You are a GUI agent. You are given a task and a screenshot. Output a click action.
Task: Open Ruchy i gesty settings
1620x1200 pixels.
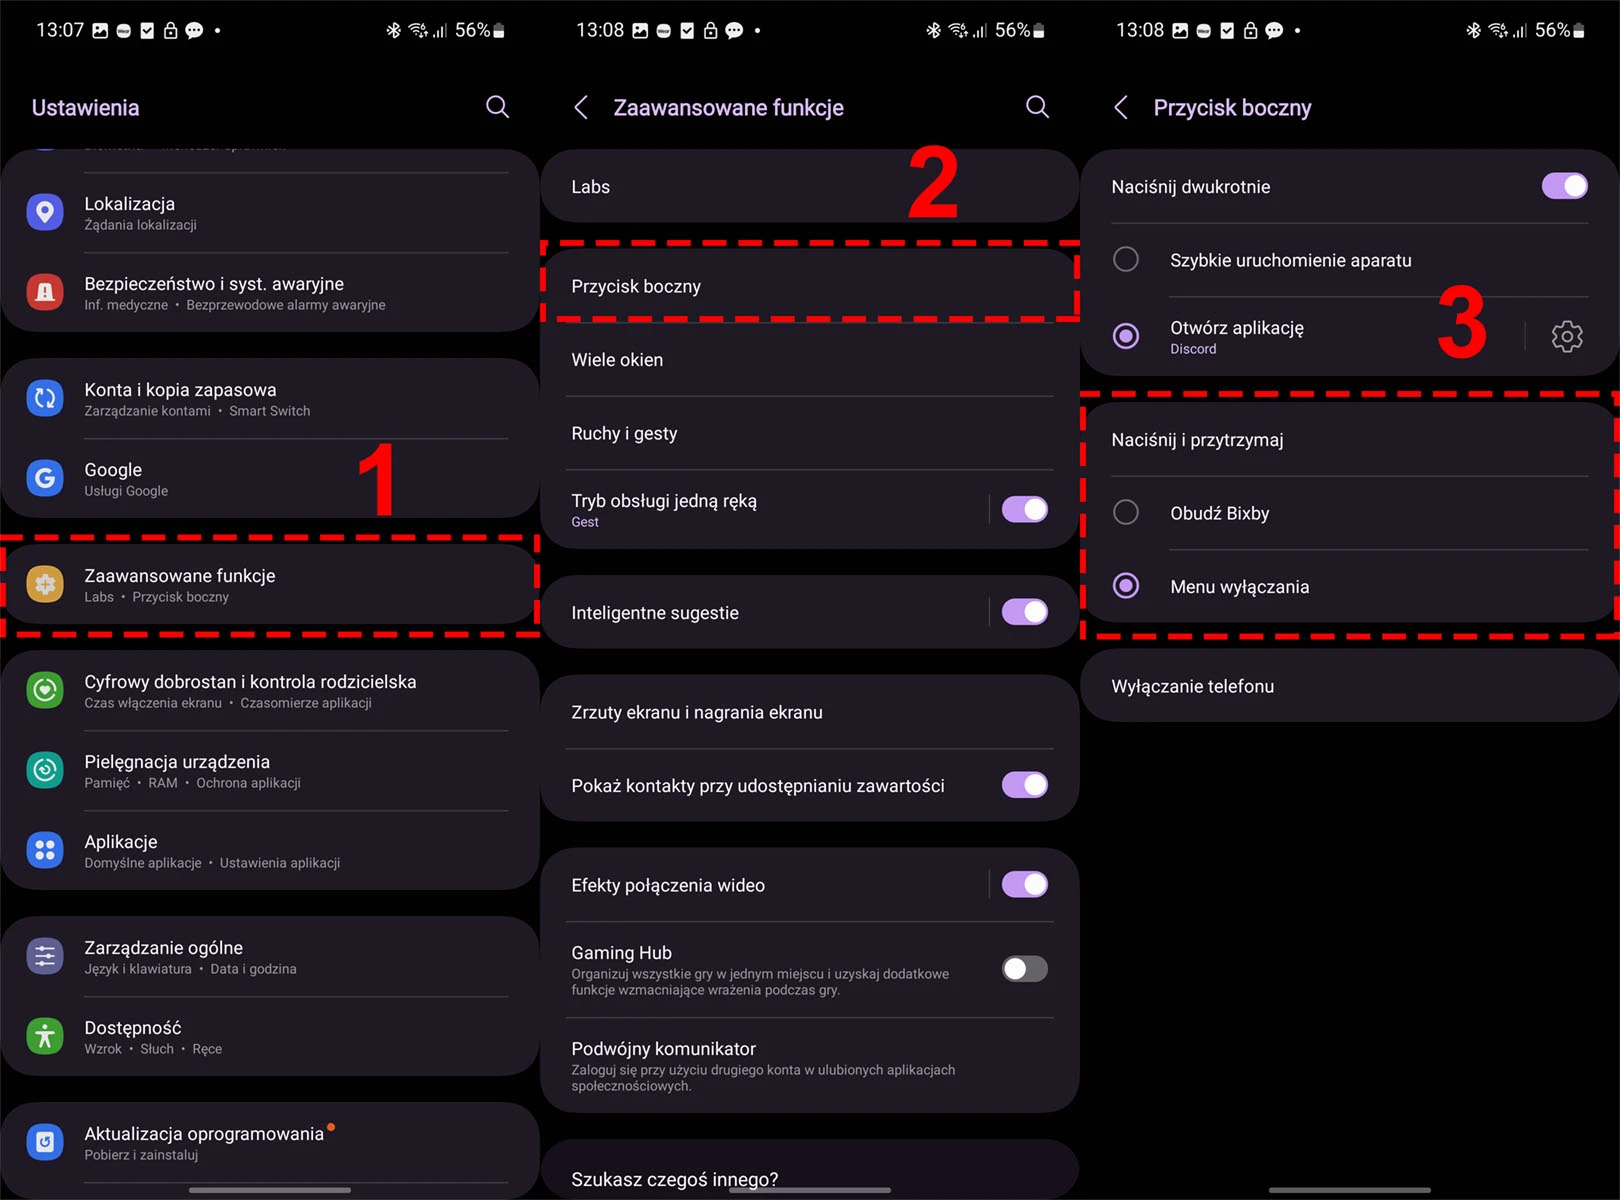tap(810, 433)
